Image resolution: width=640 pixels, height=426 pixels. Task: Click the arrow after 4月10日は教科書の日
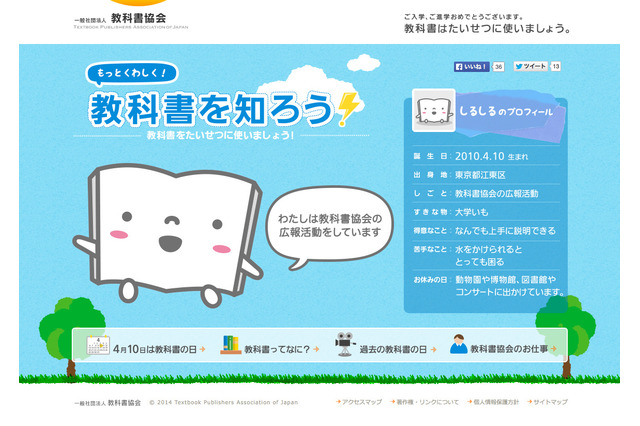point(202,349)
